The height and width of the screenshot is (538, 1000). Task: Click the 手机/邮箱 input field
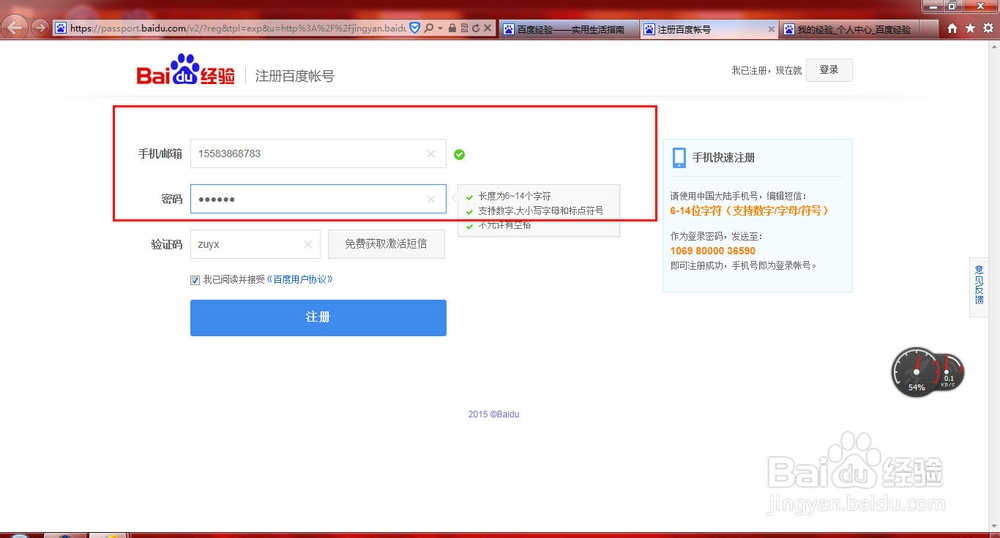[318, 154]
